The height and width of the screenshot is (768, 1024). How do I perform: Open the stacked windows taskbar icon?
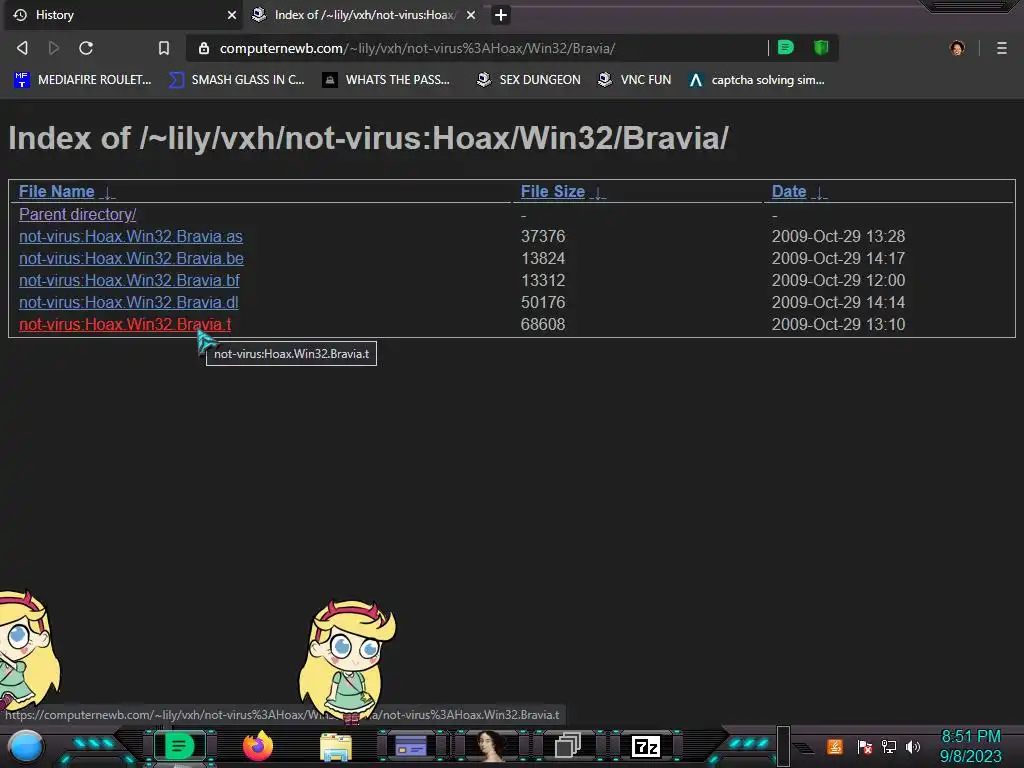pos(568,746)
